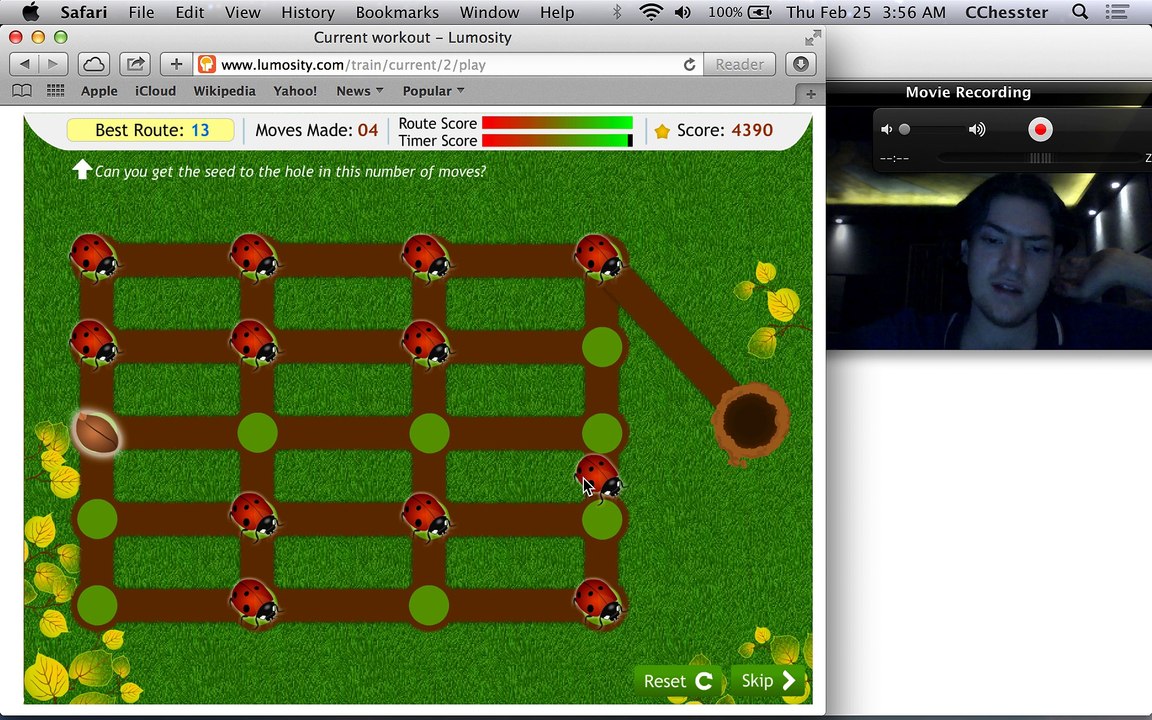Viewport: 1152px width, 720px height.
Task: Click the menu bar volume icon
Action: click(683, 12)
